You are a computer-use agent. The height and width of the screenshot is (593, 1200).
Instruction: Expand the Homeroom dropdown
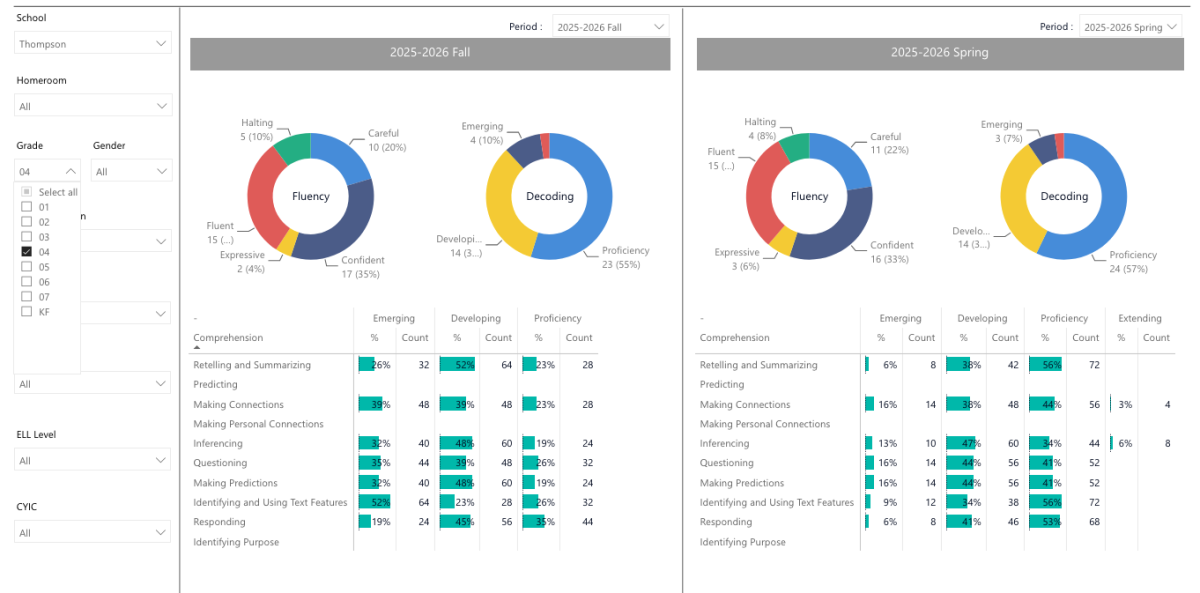tap(93, 105)
